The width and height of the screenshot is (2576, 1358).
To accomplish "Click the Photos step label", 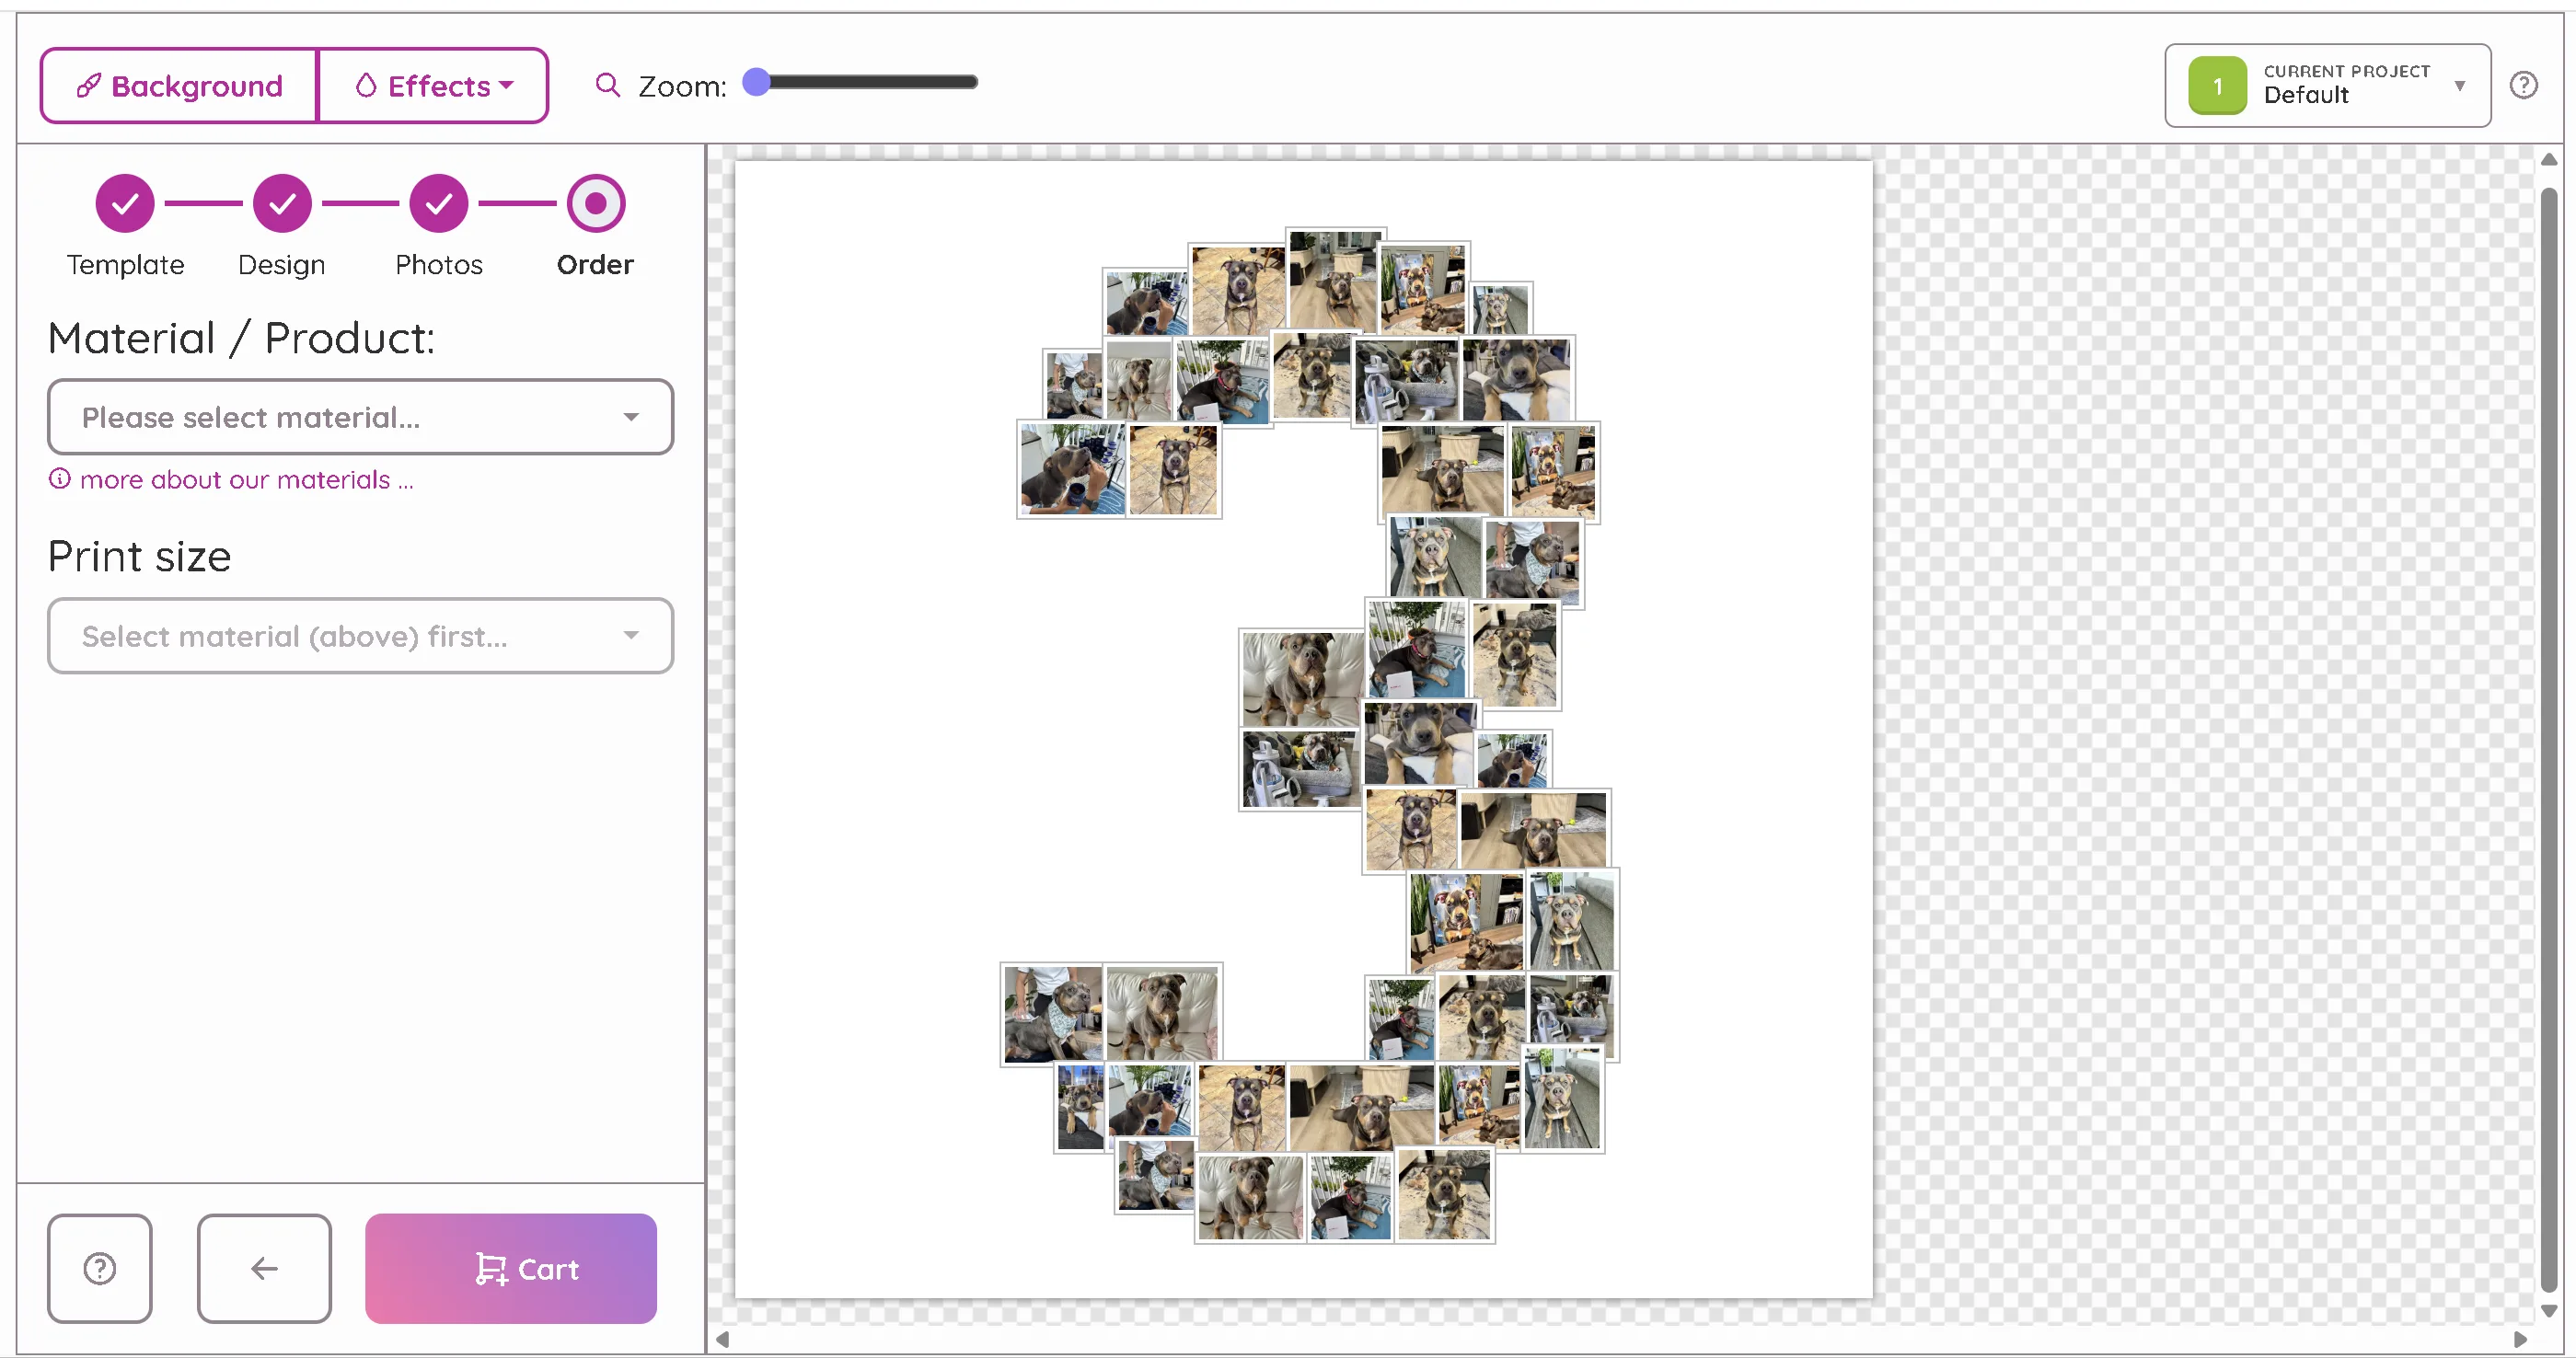I will [x=439, y=265].
